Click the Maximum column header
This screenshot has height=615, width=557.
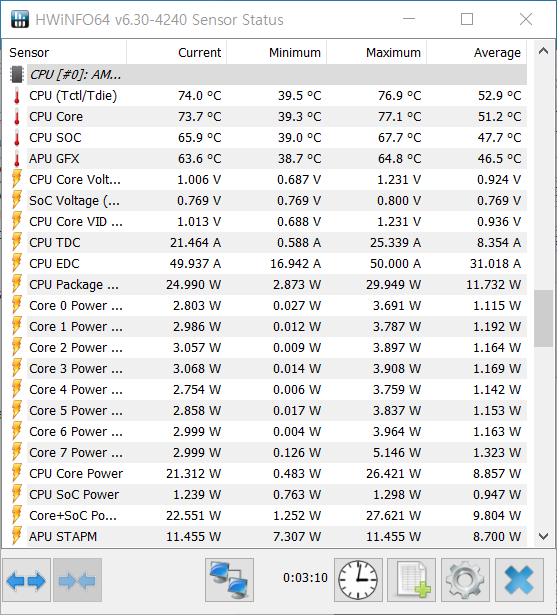393,53
